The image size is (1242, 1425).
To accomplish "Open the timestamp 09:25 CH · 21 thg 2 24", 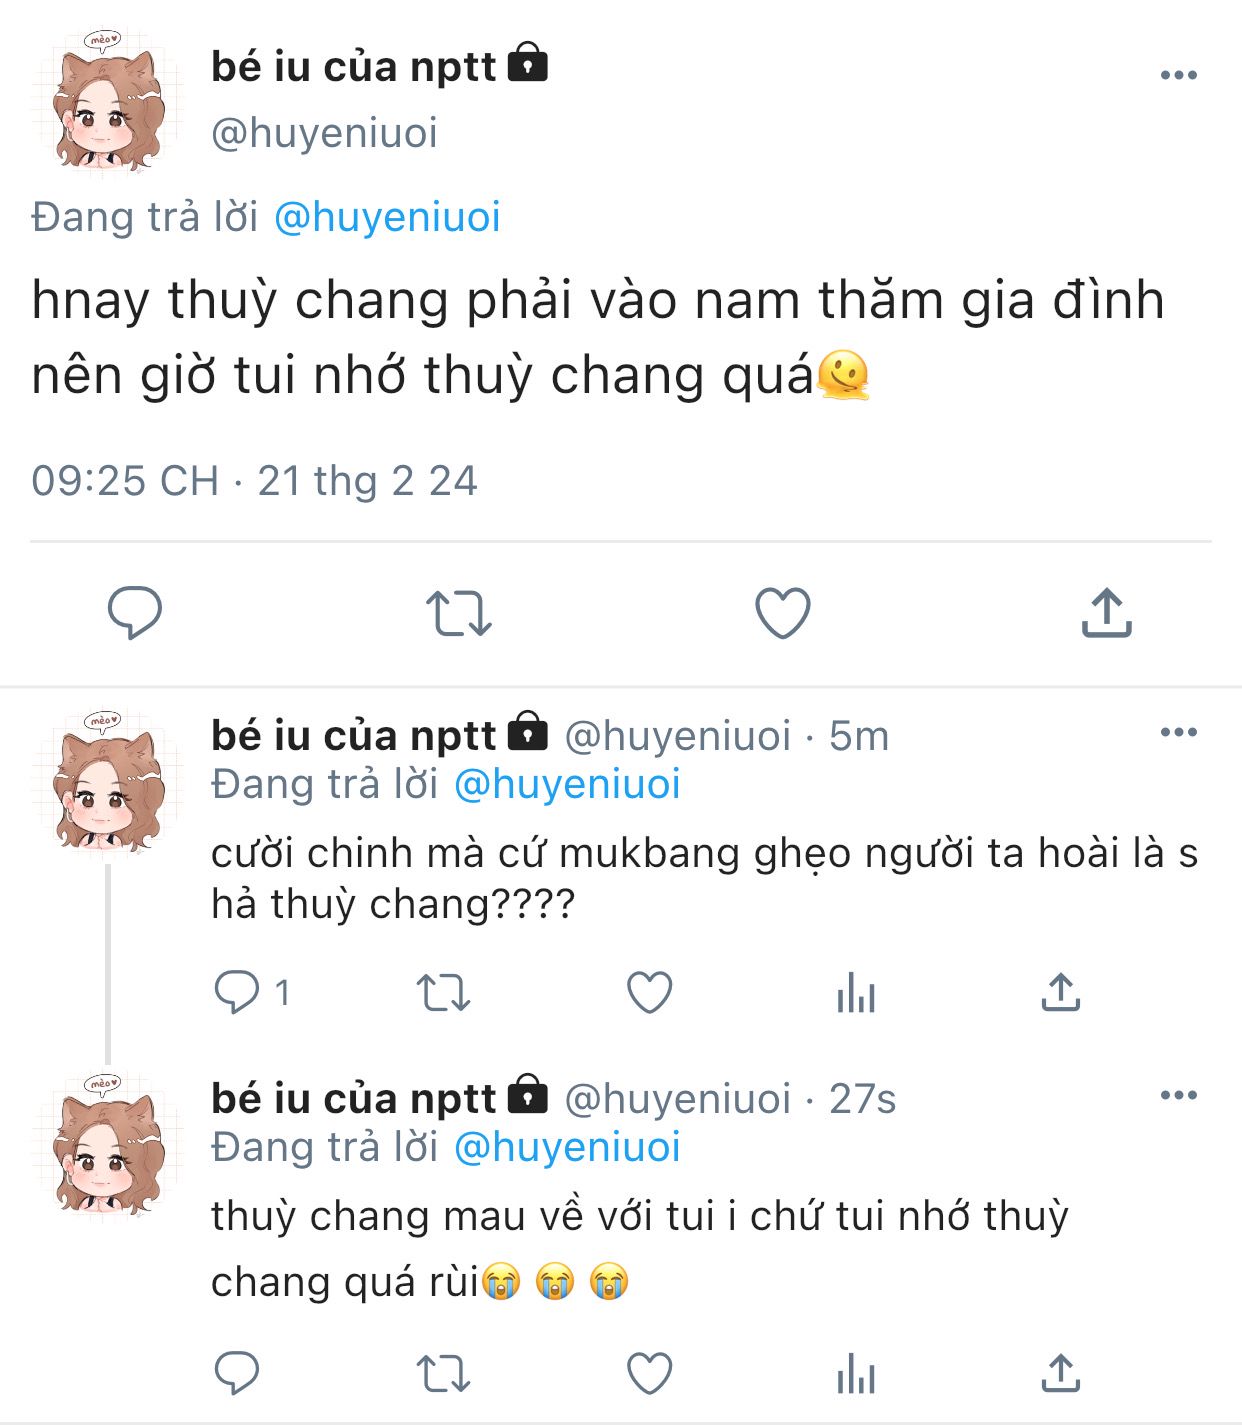I will 254,481.
